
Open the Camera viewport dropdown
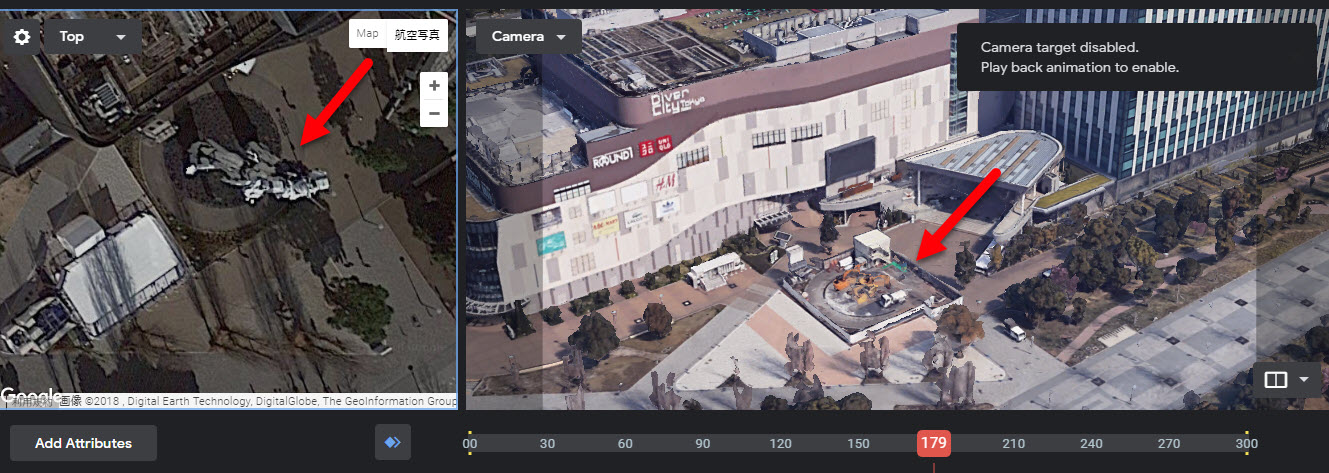[x=529, y=37]
